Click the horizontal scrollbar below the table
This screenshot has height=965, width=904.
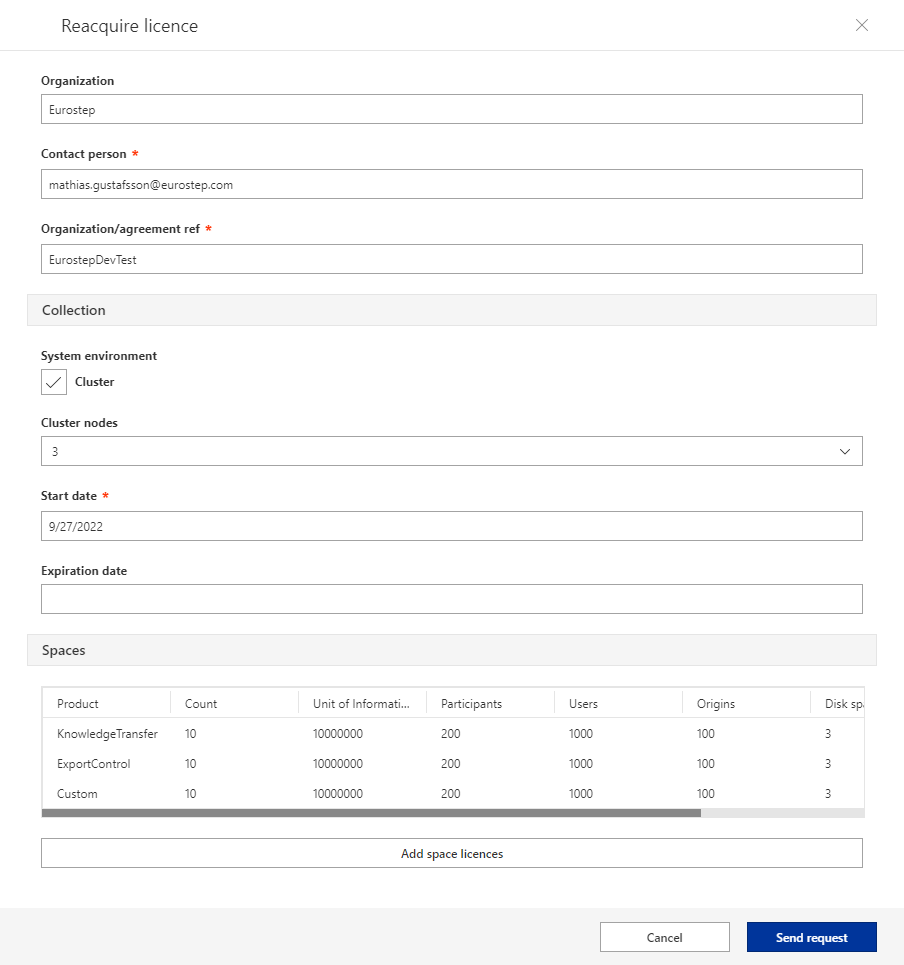click(x=370, y=813)
